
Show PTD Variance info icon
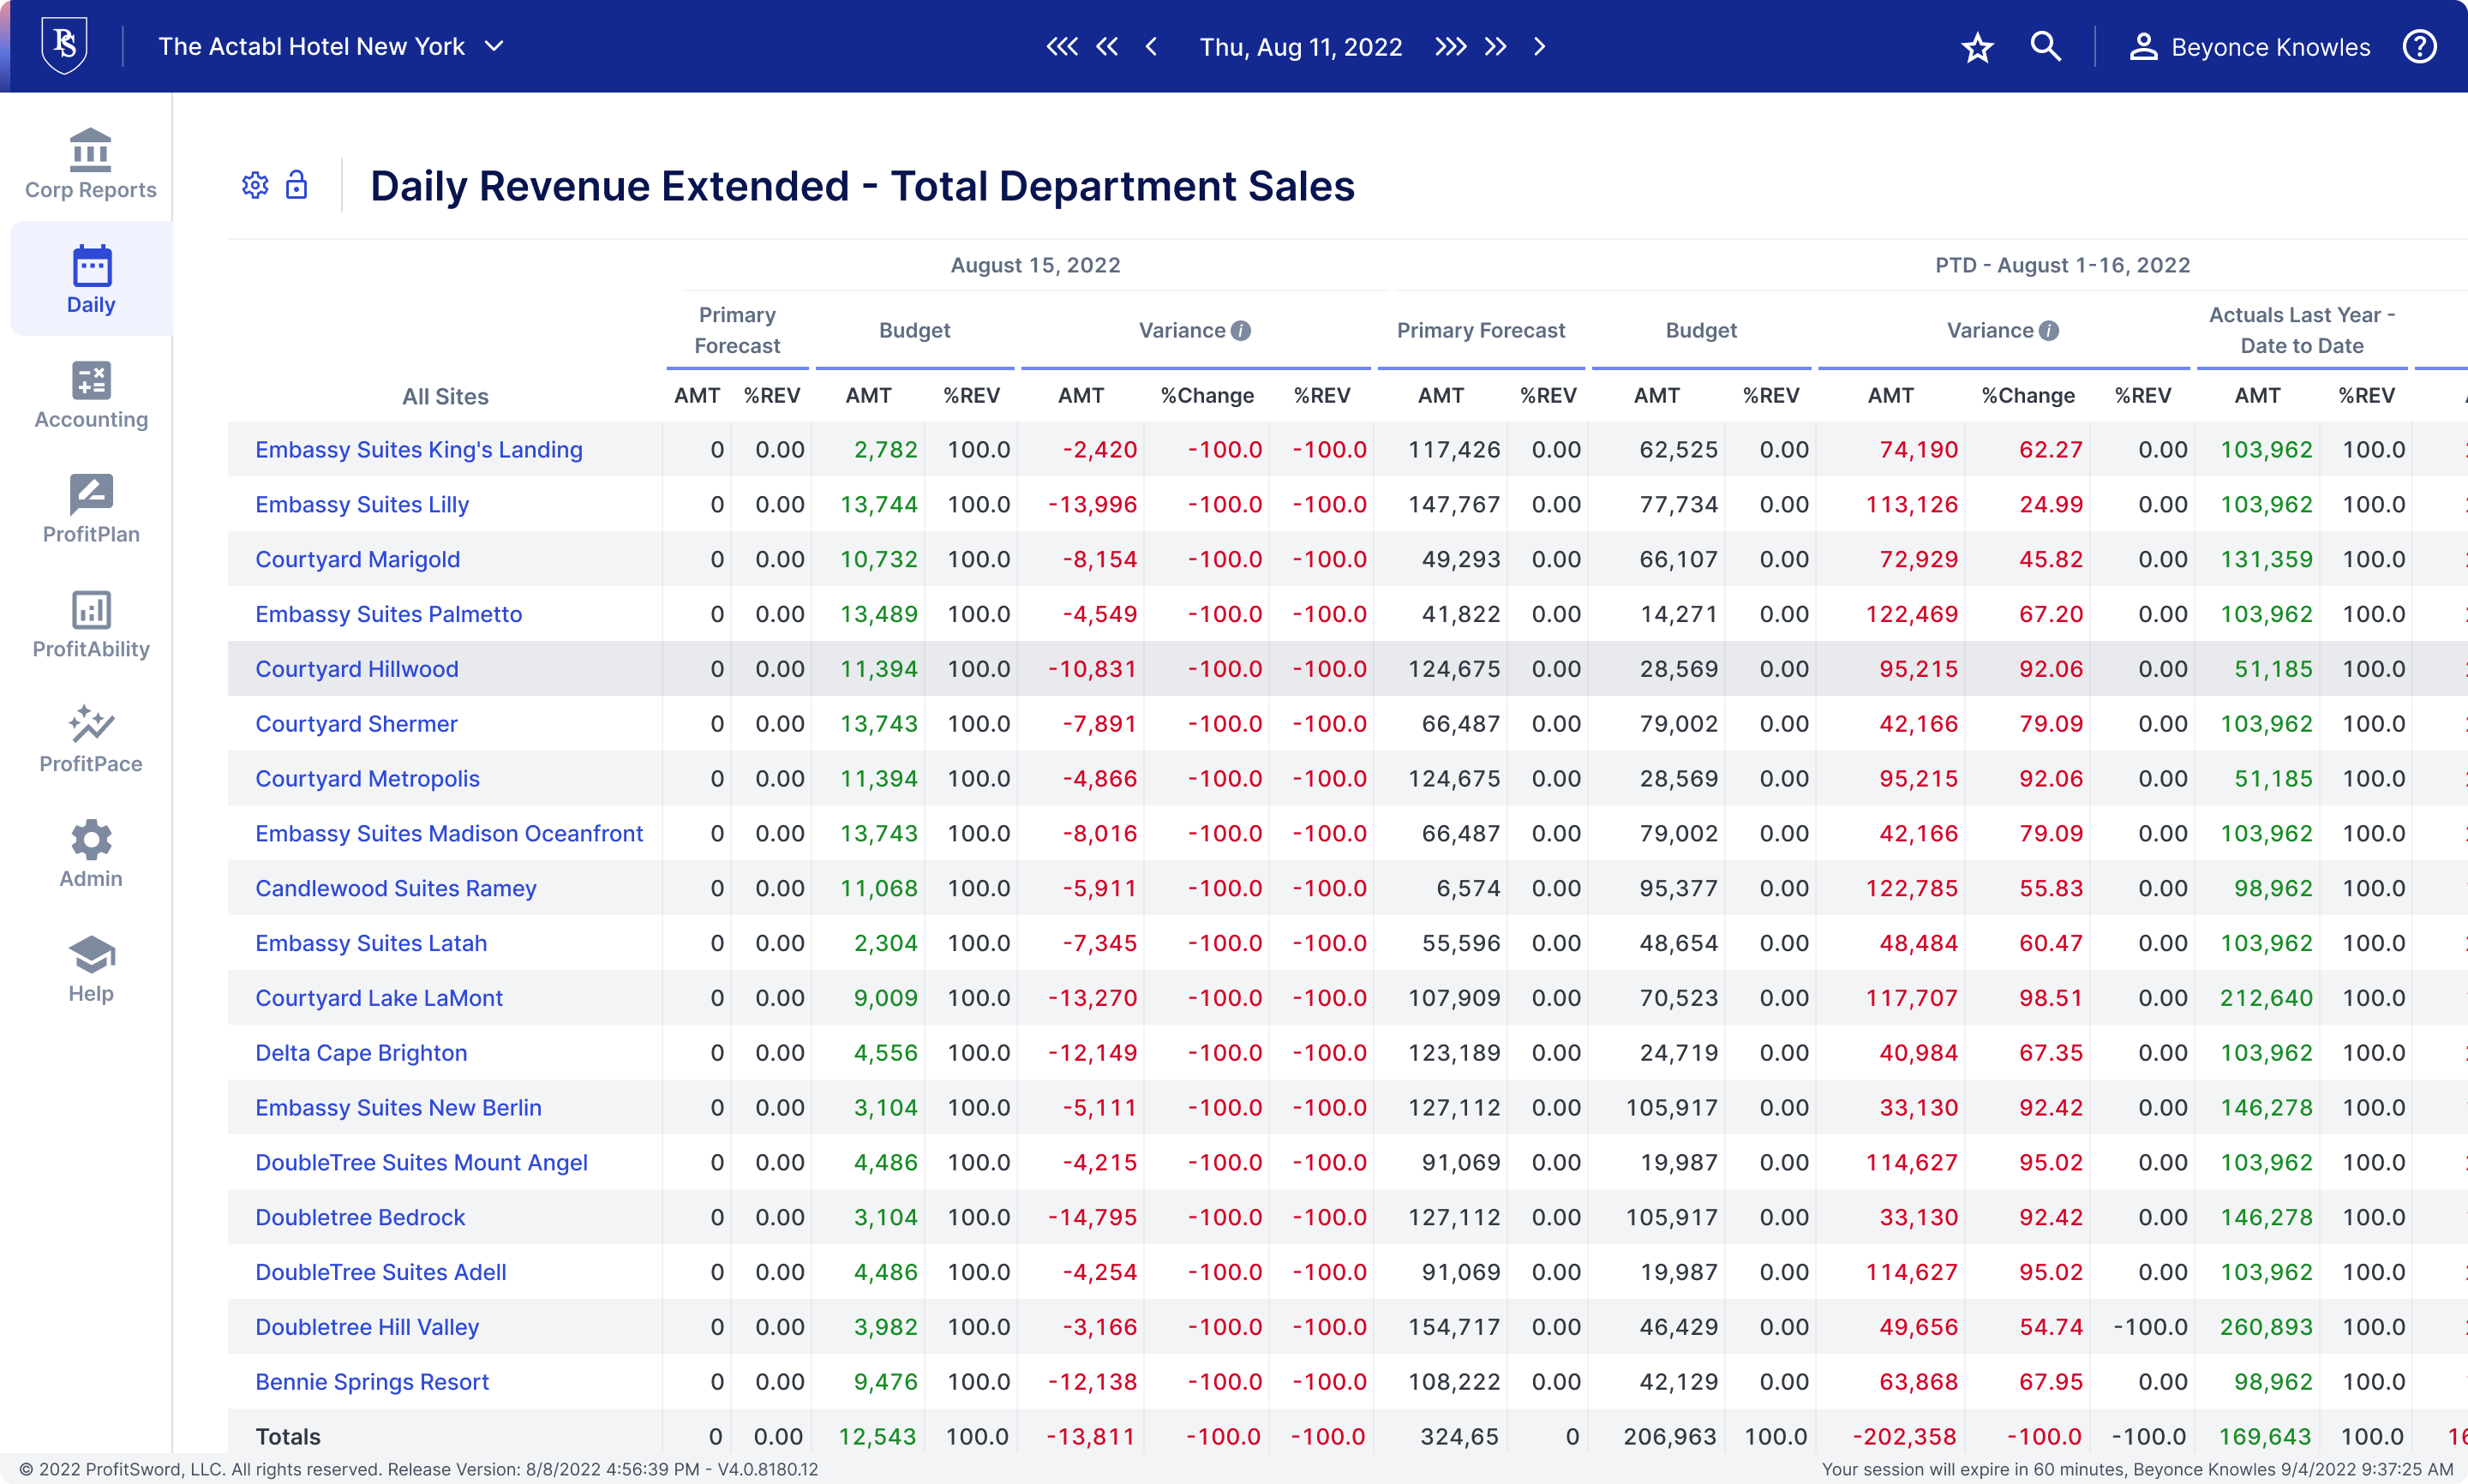click(2049, 331)
